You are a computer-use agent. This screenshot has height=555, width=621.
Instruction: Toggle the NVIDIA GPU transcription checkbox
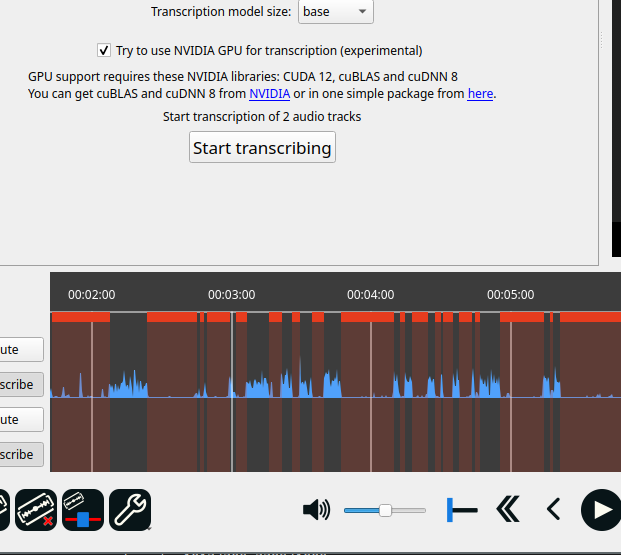(x=104, y=50)
